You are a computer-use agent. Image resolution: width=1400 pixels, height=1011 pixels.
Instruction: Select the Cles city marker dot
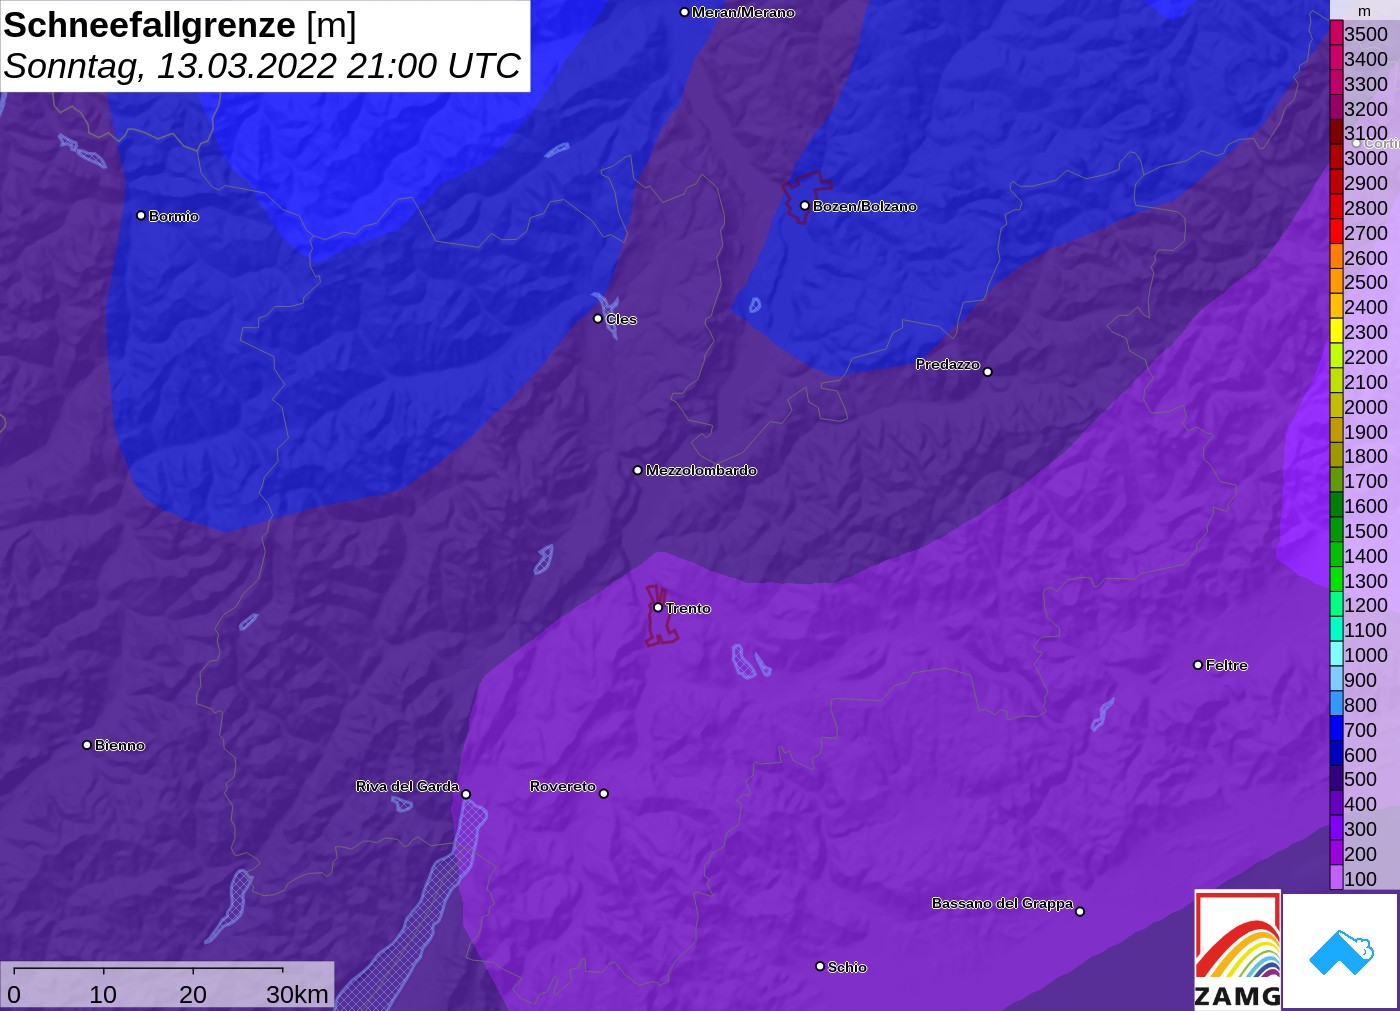coord(598,318)
